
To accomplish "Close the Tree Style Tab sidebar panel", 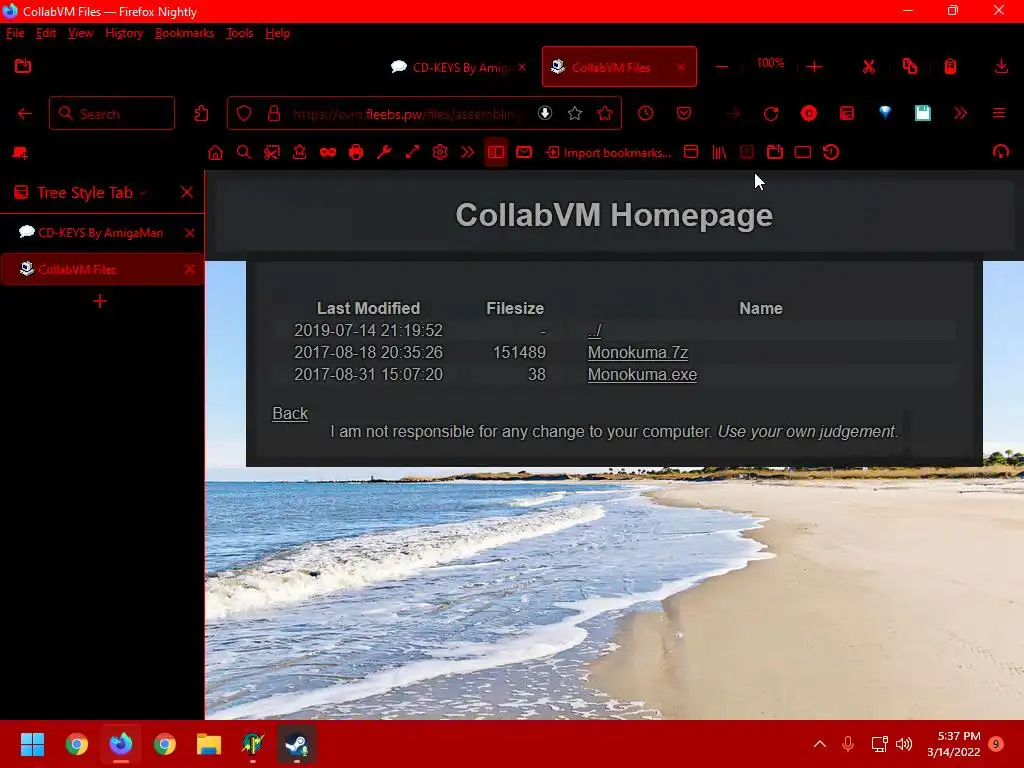I will [x=187, y=192].
